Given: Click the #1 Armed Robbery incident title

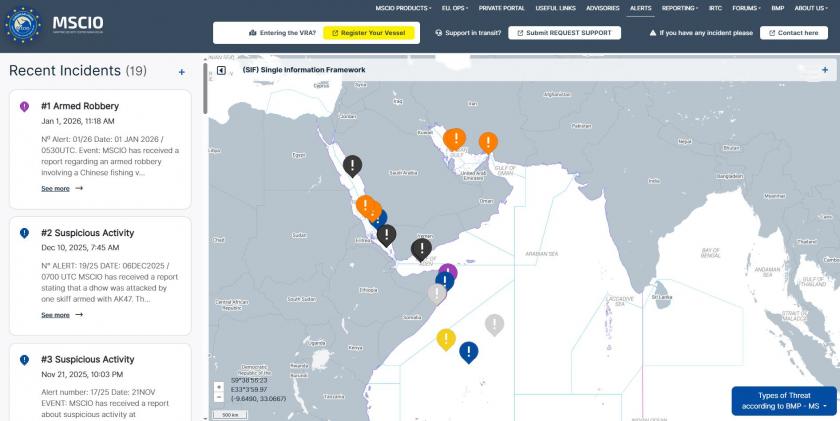Looking at the screenshot, I should point(80,106).
